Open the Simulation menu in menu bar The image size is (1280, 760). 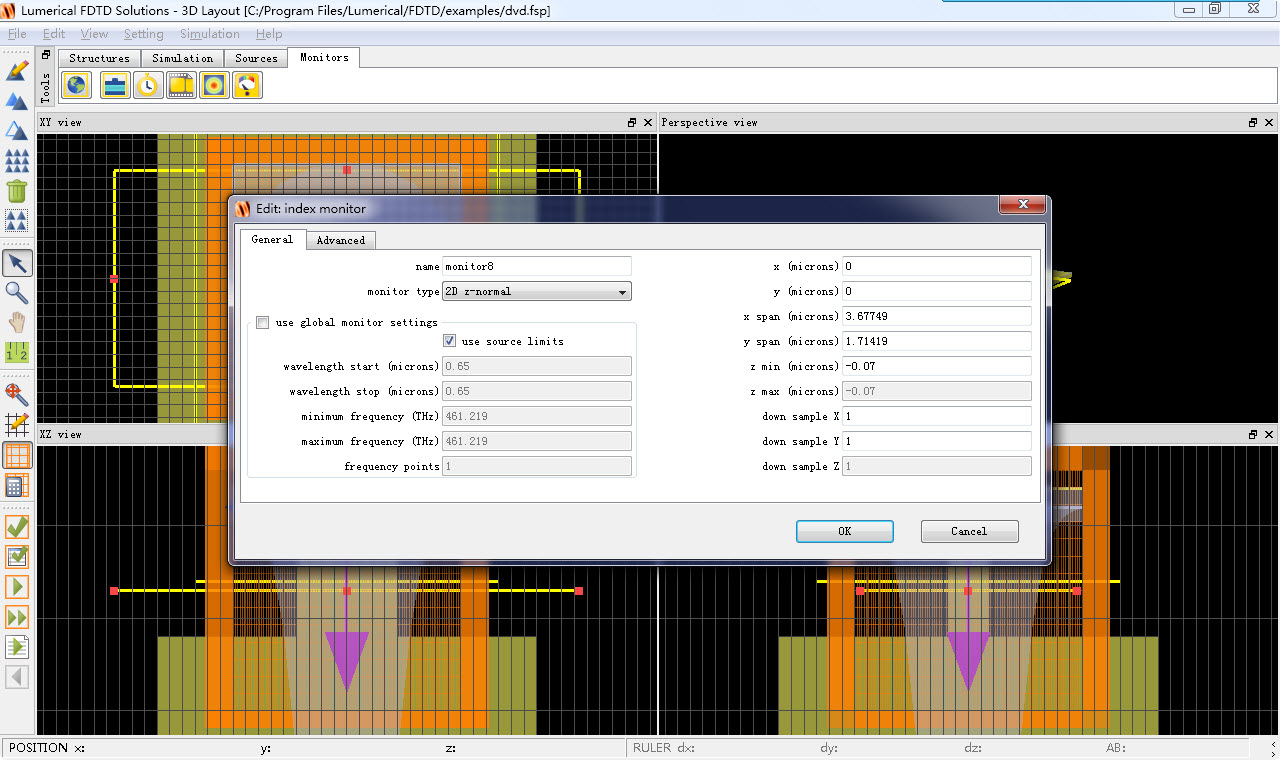210,34
